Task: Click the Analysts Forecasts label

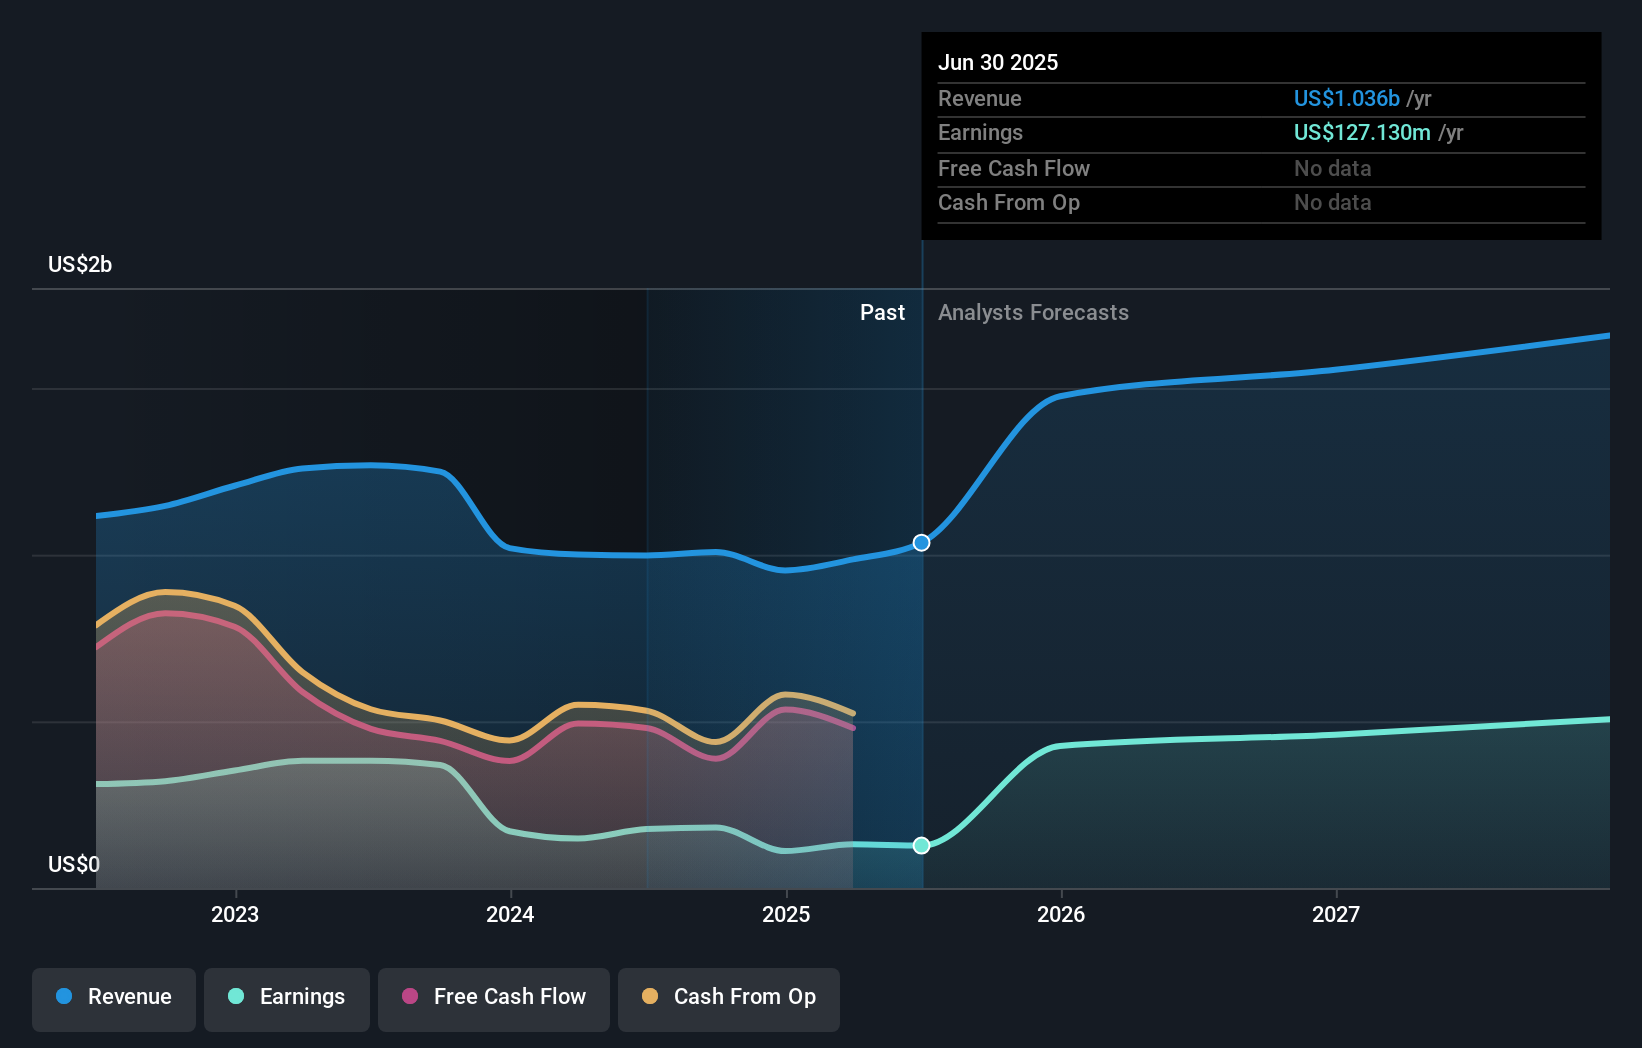Action: point(1033,312)
